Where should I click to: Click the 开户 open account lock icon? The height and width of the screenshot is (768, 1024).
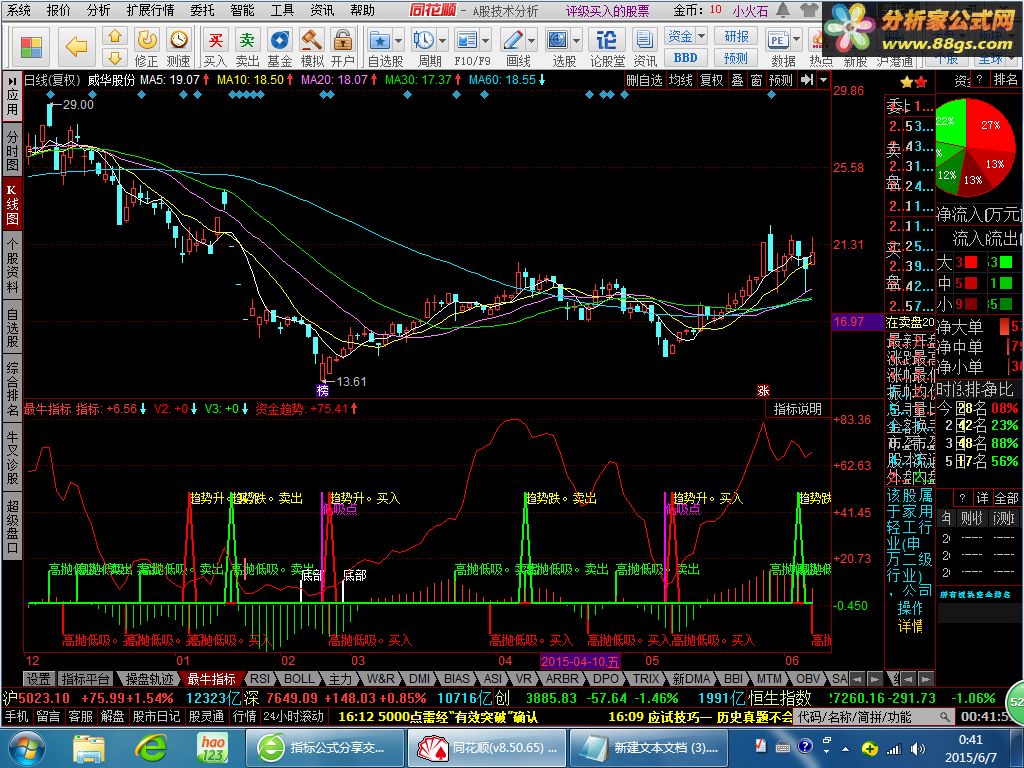pos(343,48)
